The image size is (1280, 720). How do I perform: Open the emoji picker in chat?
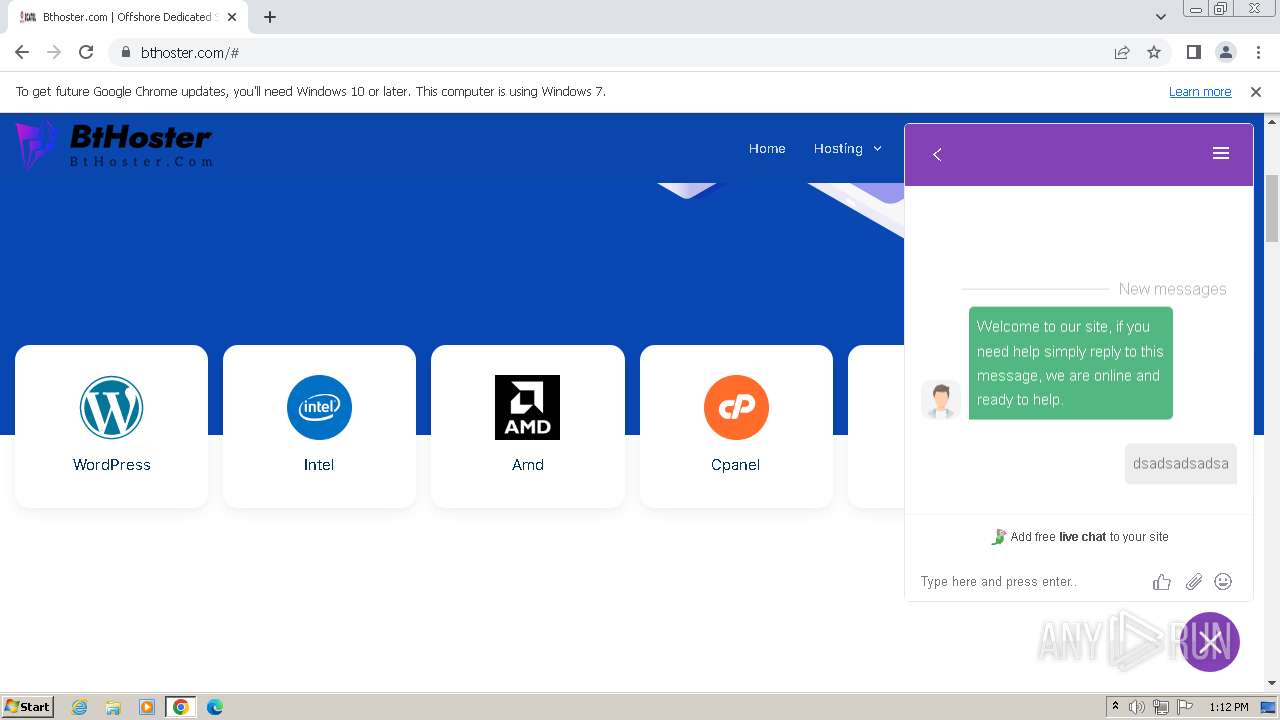point(1223,581)
